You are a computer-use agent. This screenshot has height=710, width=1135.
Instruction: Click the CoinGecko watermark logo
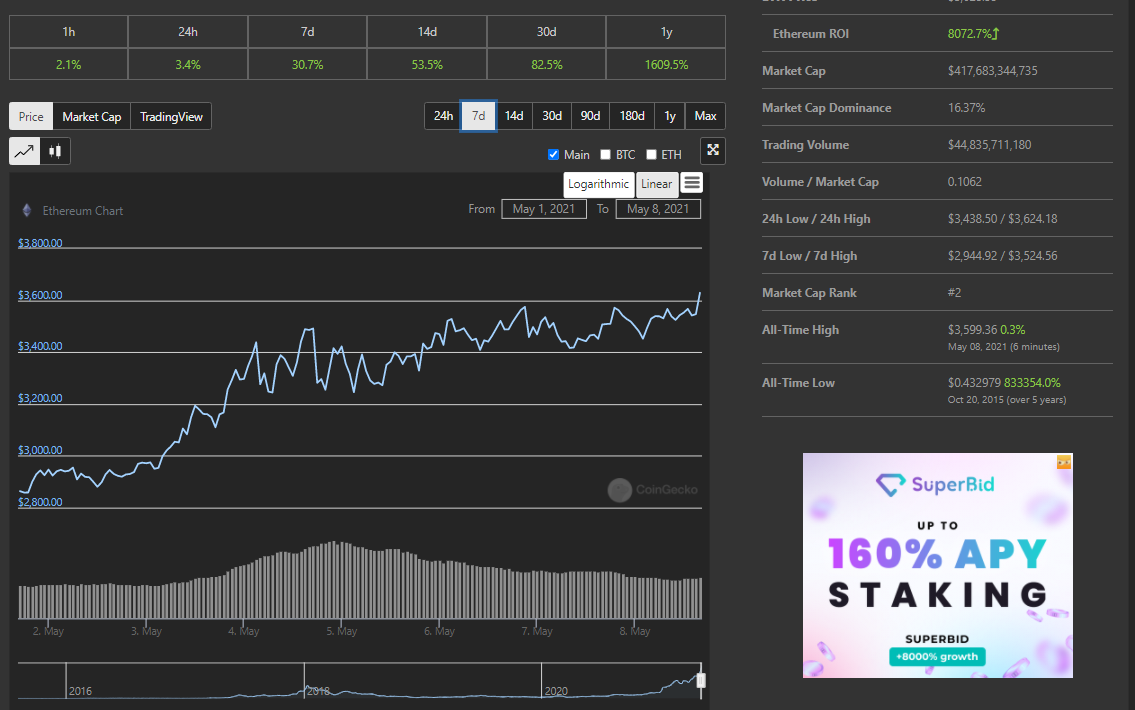[620, 490]
